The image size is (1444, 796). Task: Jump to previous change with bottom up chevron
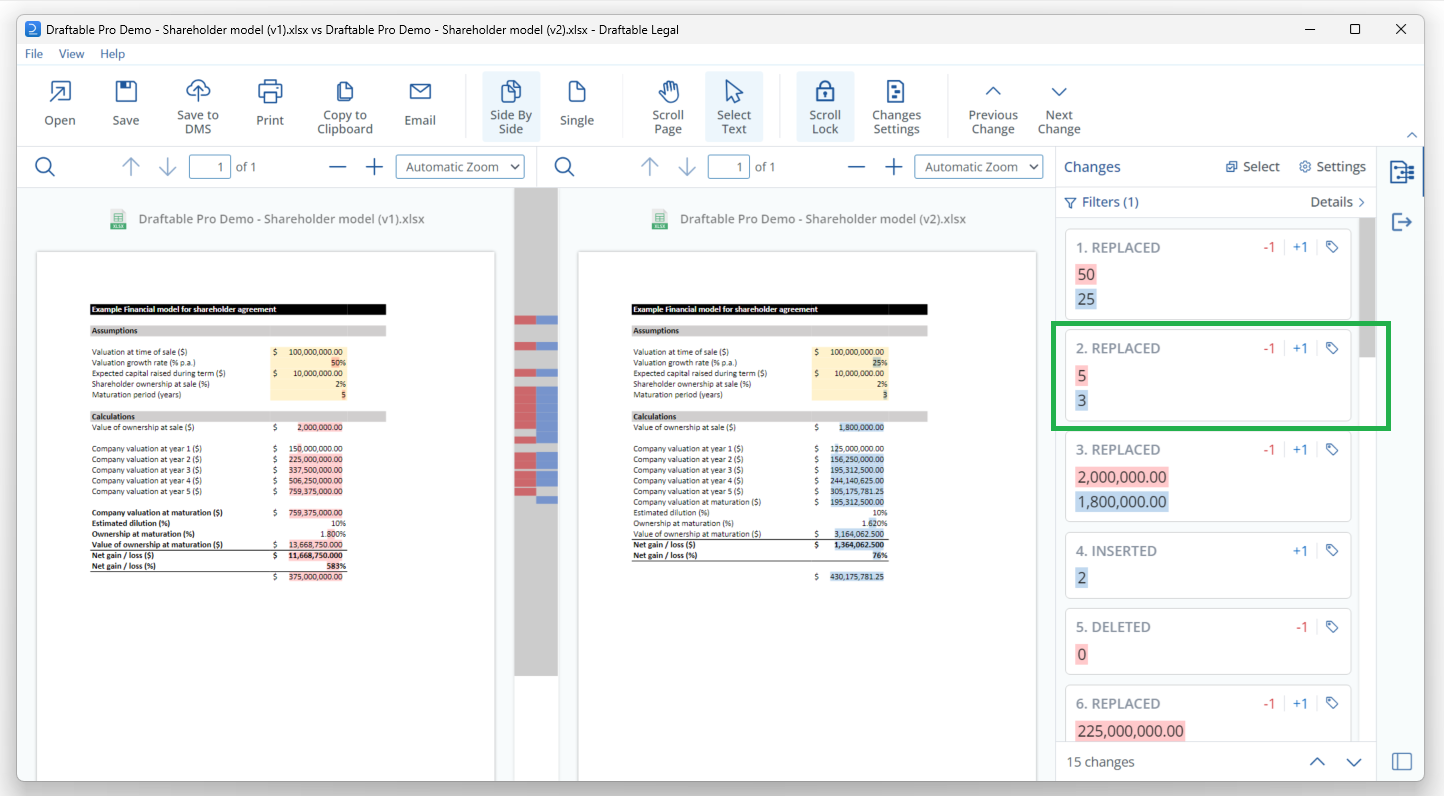(1317, 762)
